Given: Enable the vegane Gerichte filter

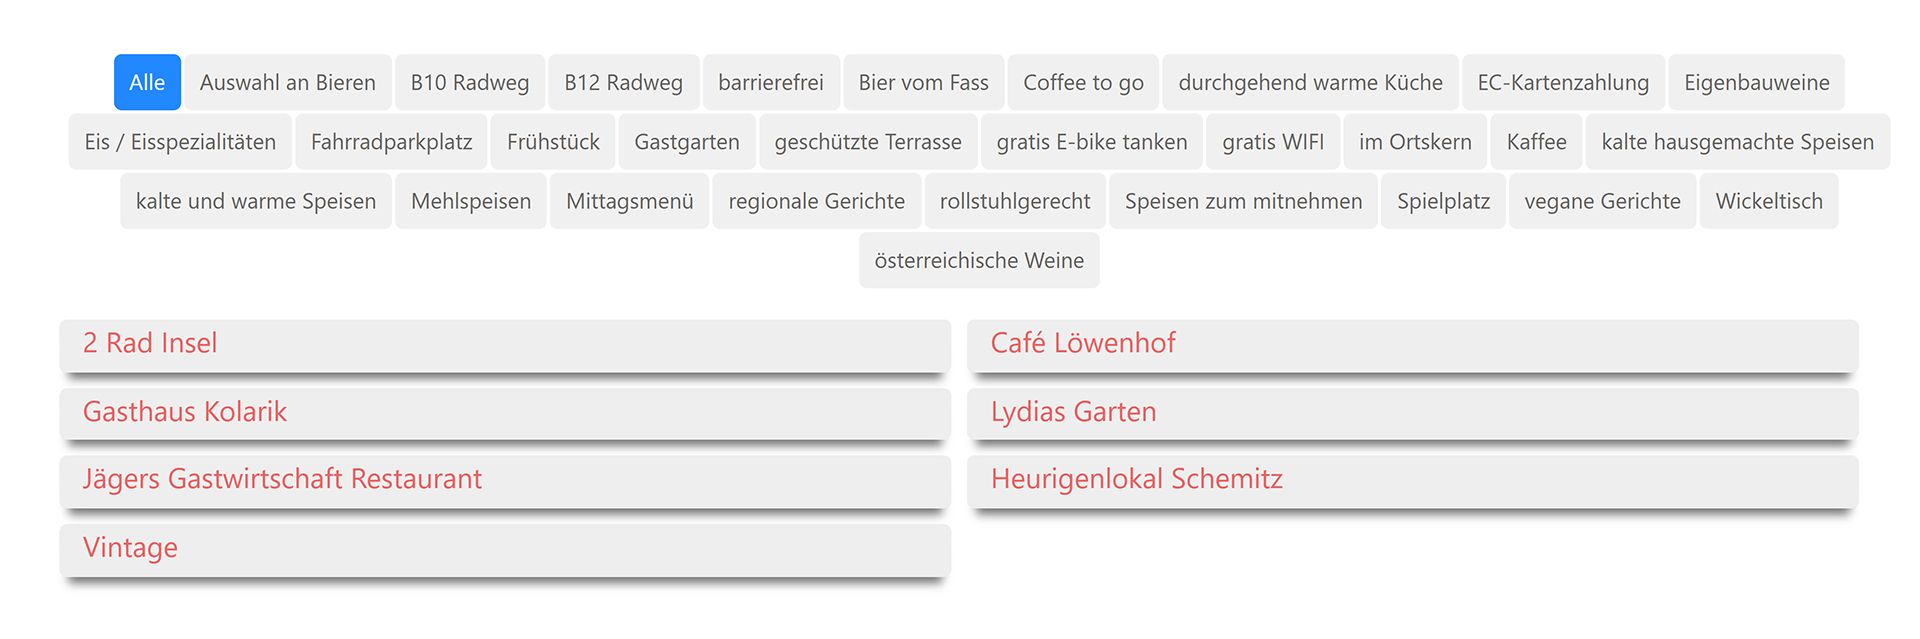Looking at the screenshot, I should click(x=1602, y=201).
